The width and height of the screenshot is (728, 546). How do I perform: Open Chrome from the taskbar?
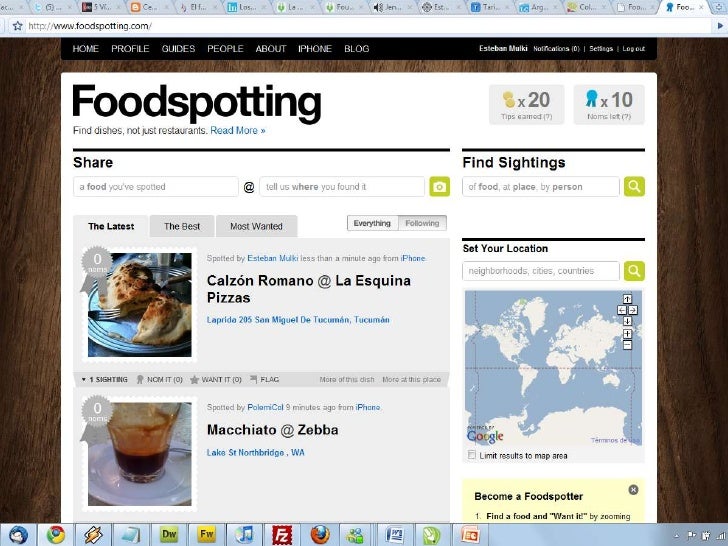pos(55,535)
